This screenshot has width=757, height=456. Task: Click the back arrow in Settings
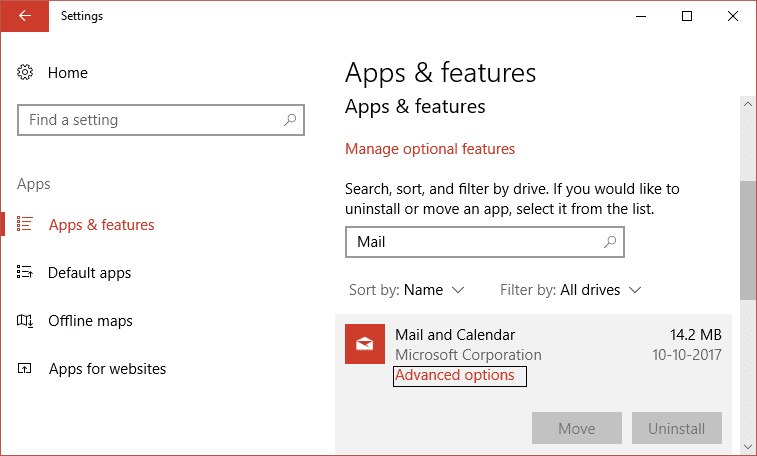pos(24,16)
